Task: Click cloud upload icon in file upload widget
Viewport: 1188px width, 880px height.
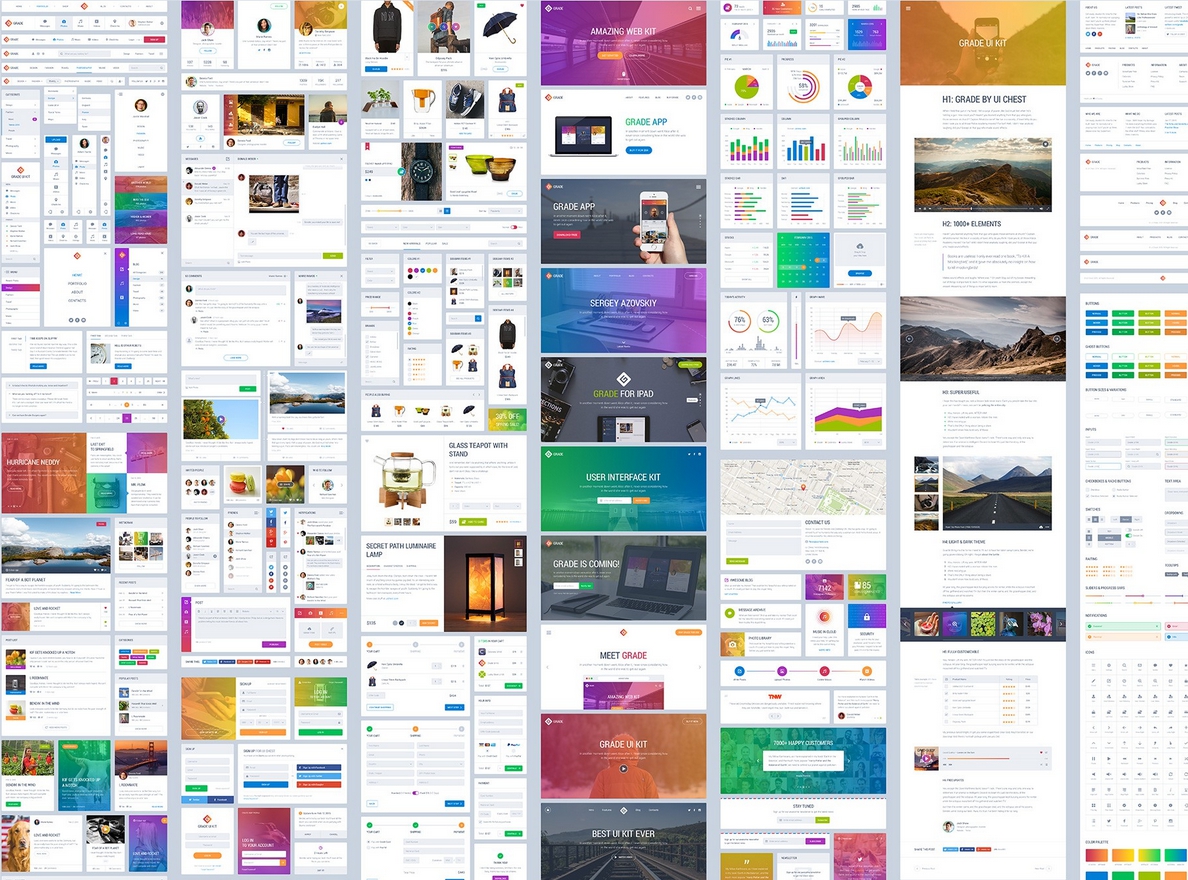Action: coord(860,247)
